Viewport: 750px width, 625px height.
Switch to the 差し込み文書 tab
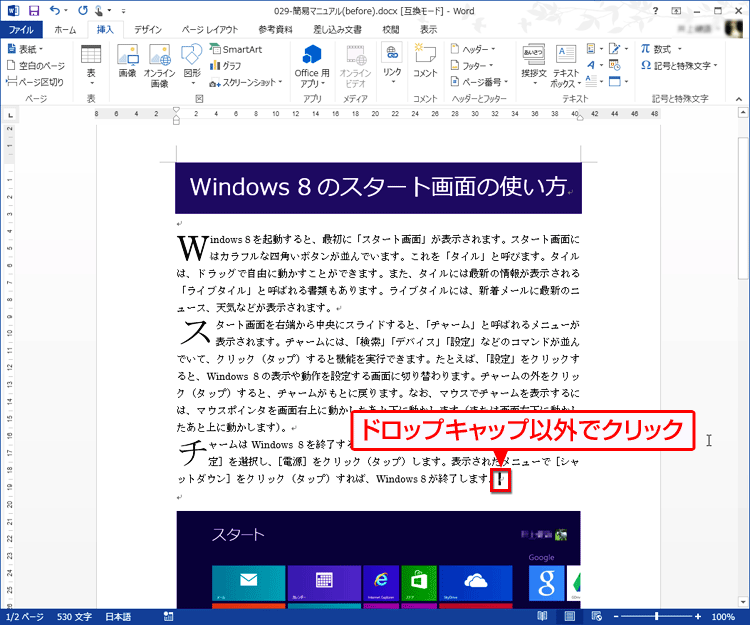337,30
